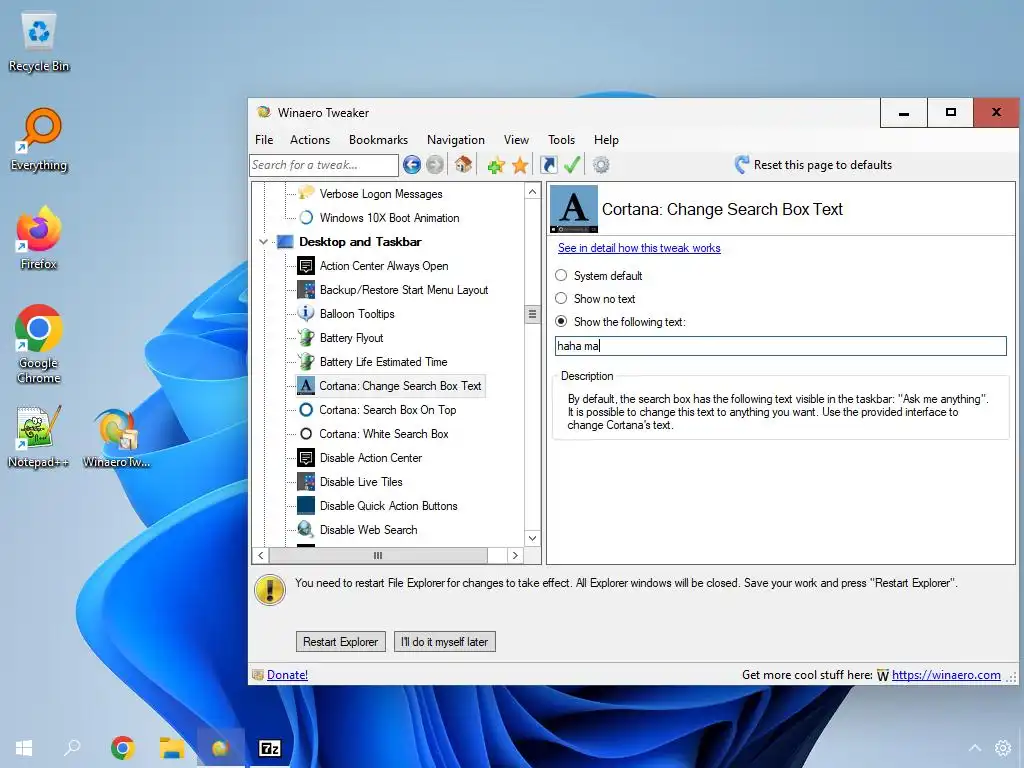Select Disable Live Tiles tweak
Viewport: 1024px width, 768px height.
click(360, 482)
